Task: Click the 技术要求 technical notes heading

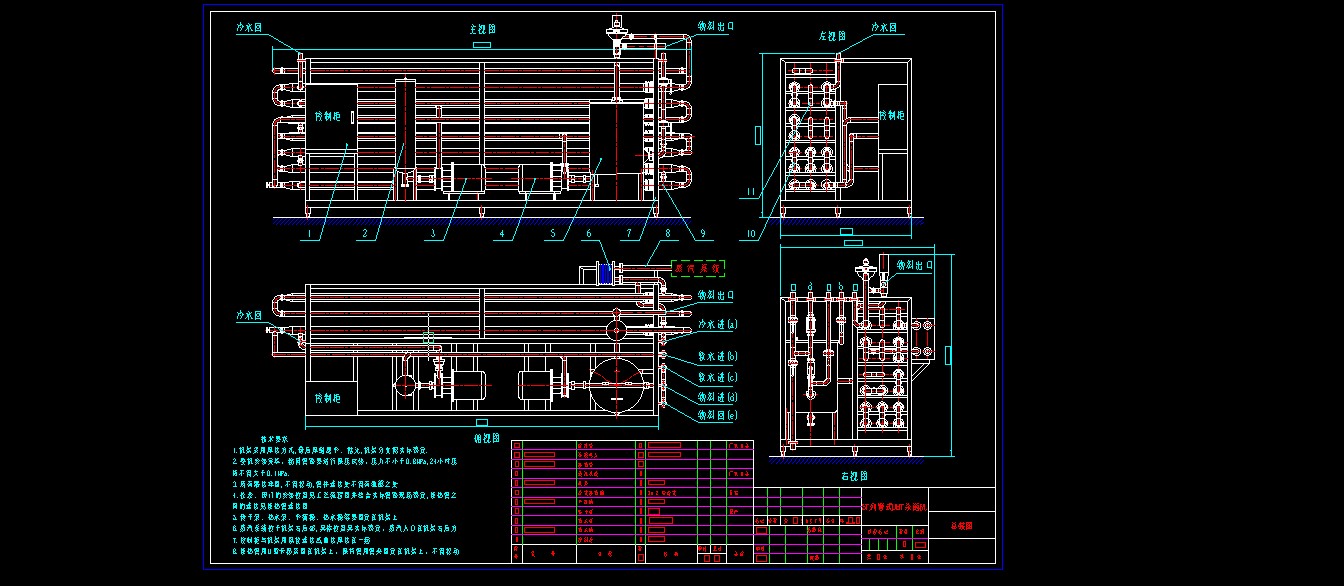Action: (x=275, y=439)
